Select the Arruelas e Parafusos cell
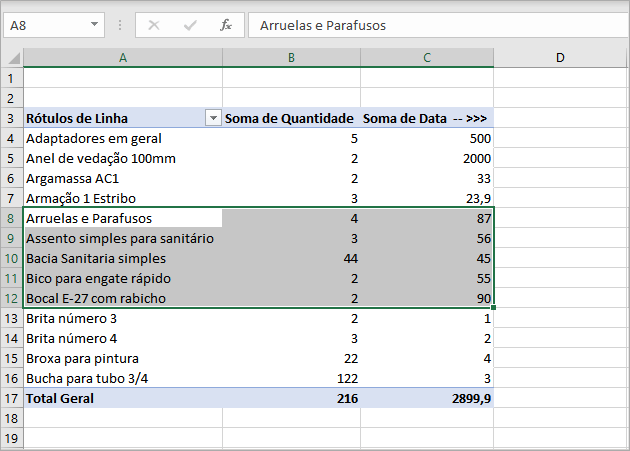Image resolution: width=630 pixels, height=451 pixels. tap(123, 218)
